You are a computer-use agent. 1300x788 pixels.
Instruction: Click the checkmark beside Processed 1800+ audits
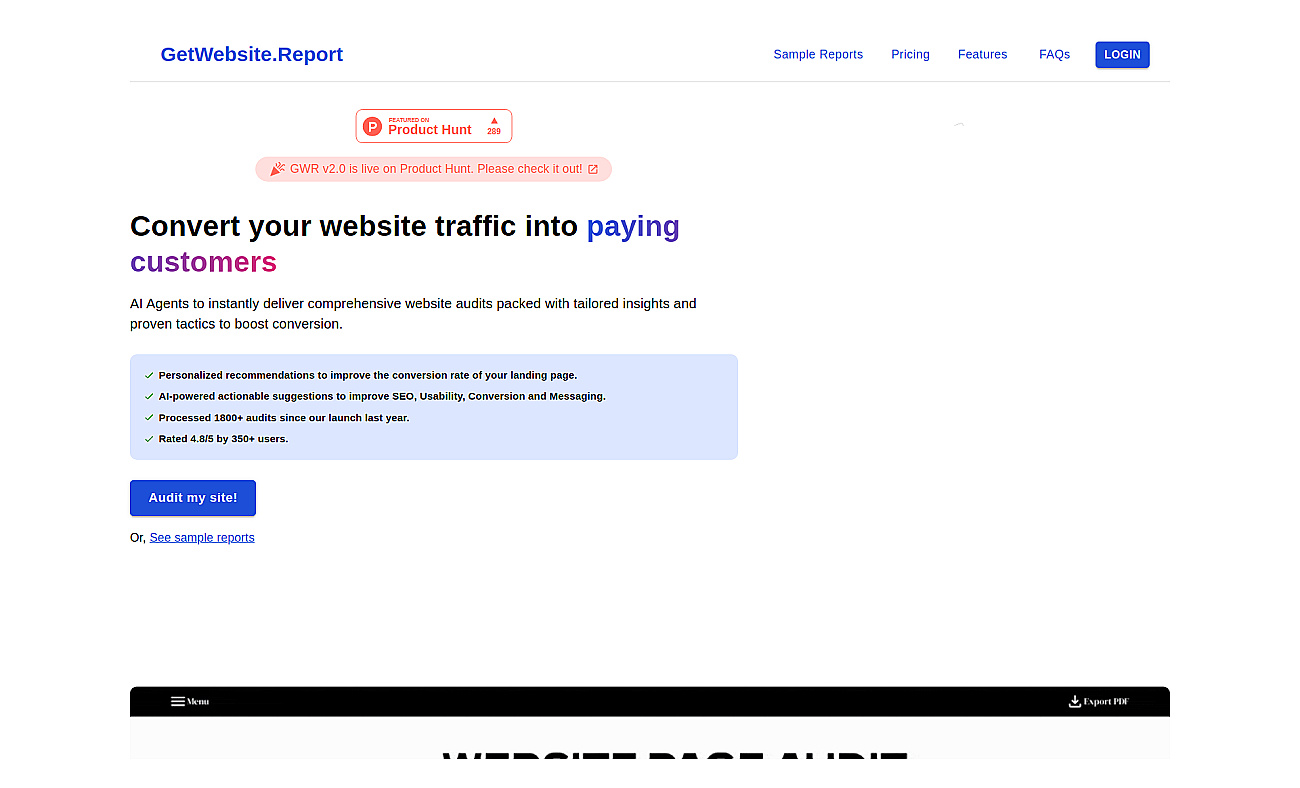pyautogui.click(x=149, y=418)
